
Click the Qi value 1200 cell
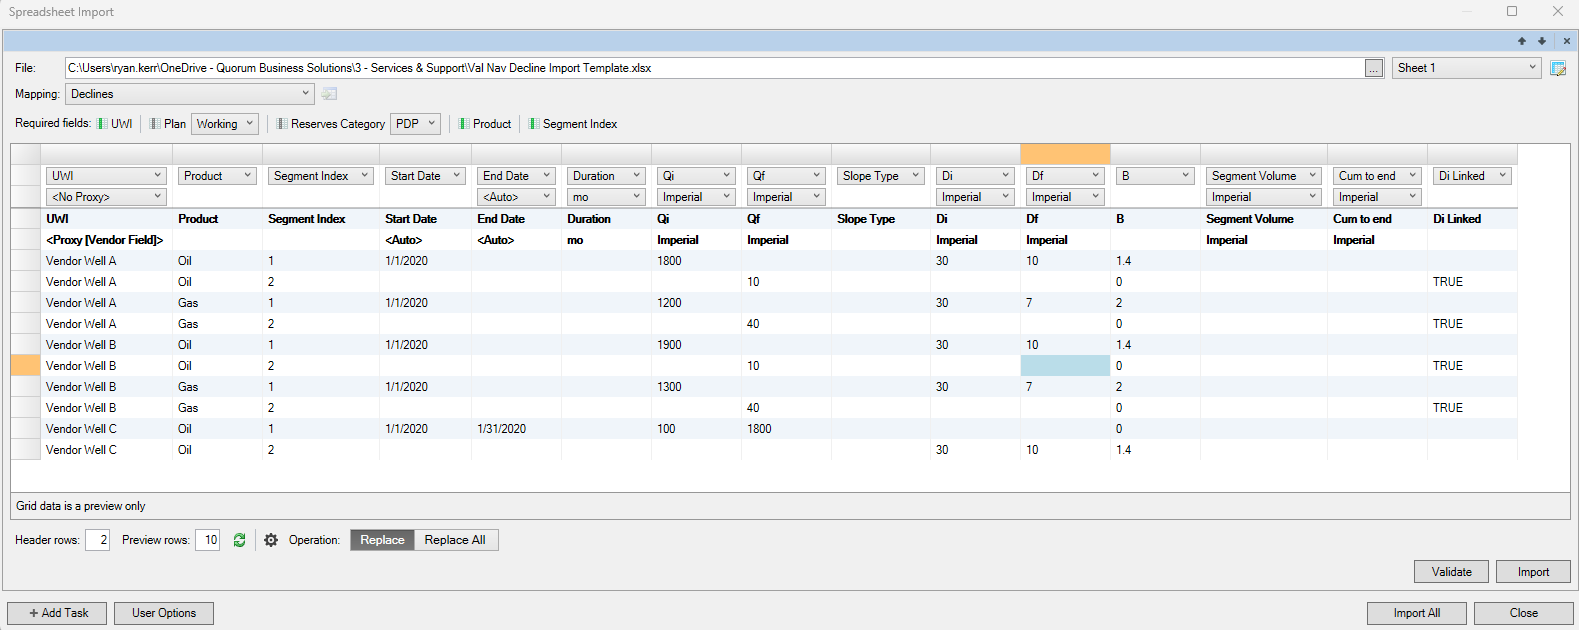click(x=696, y=303)
